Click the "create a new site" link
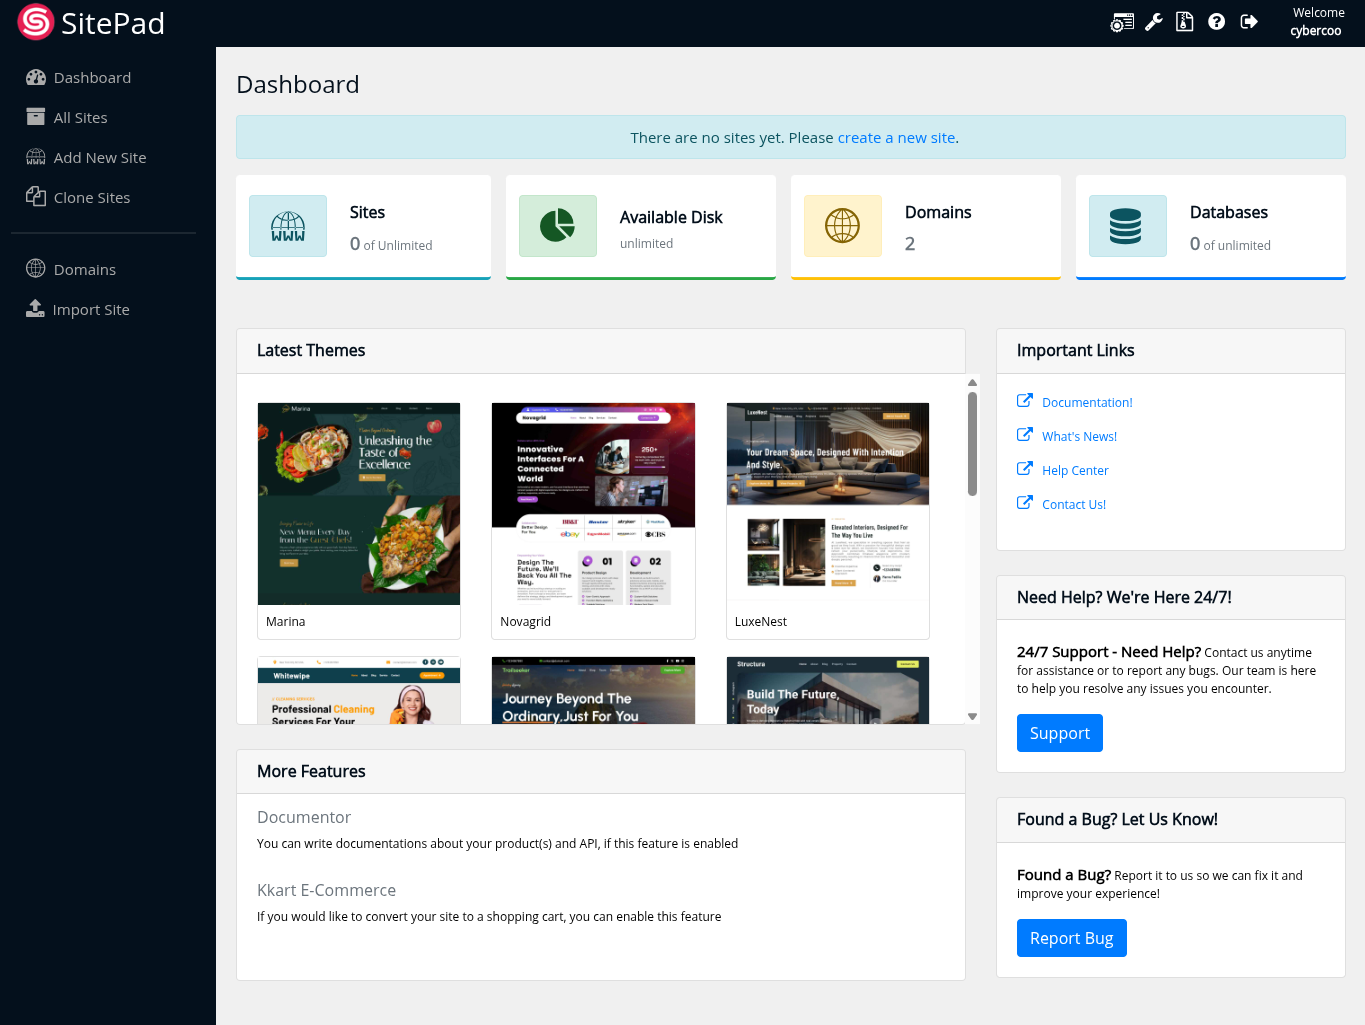Viewport: 1365px width, 1025px height. point(896,138)
